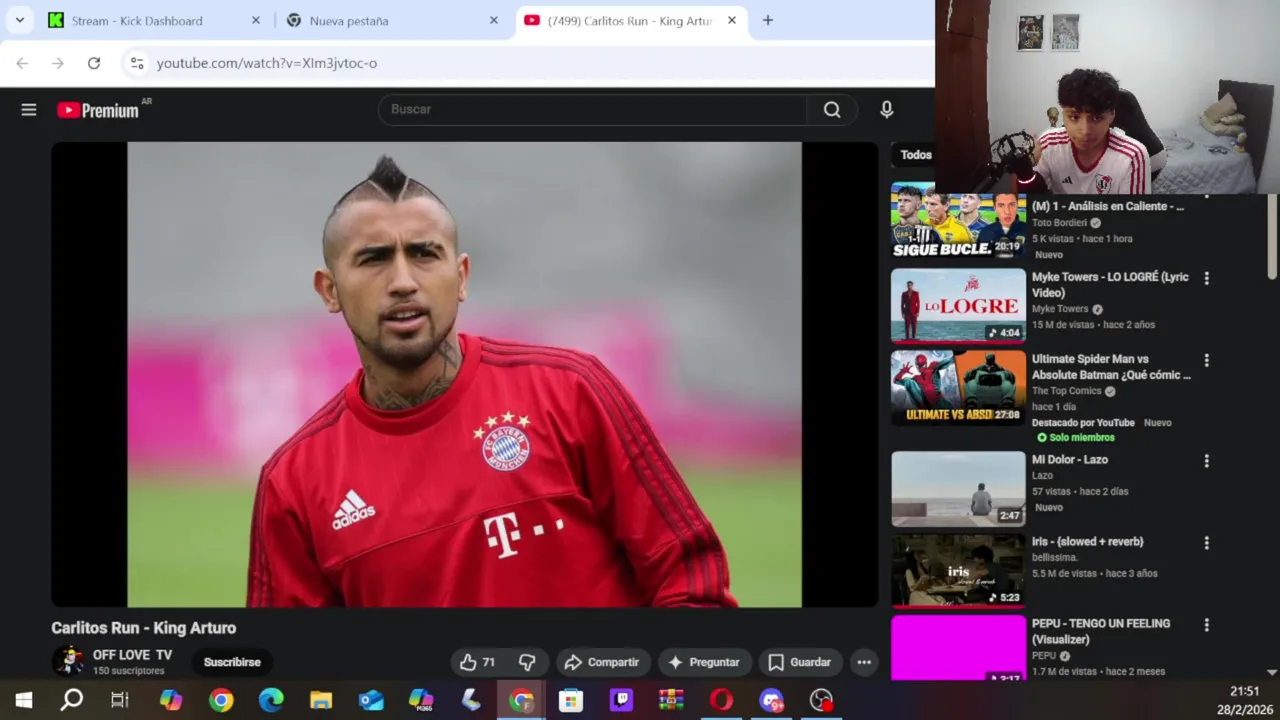This screenshot has width=1280, height=720.
Task: Share the video via Compartir button
Action: [602, 662]
